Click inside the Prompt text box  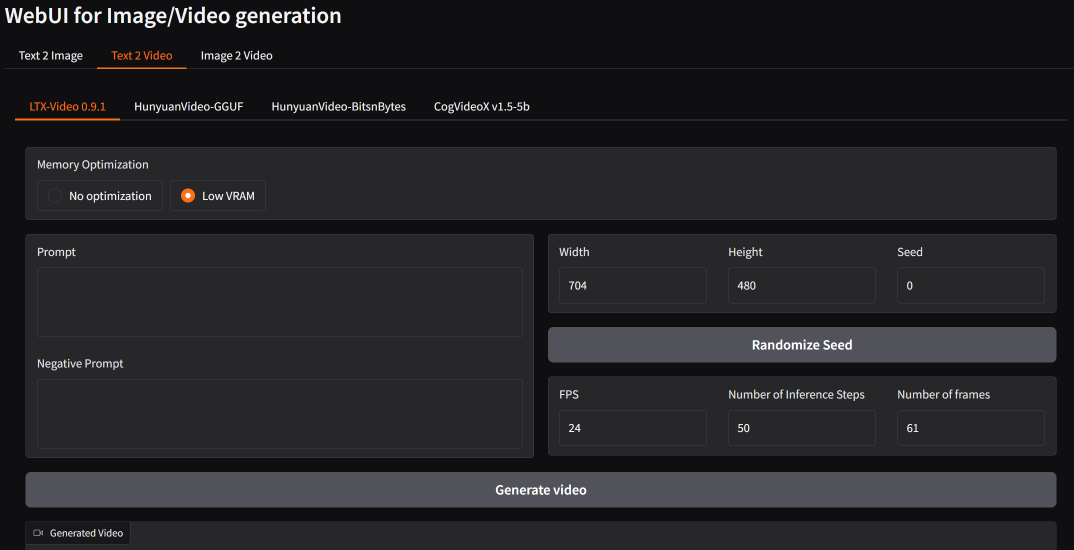point(279,302)
